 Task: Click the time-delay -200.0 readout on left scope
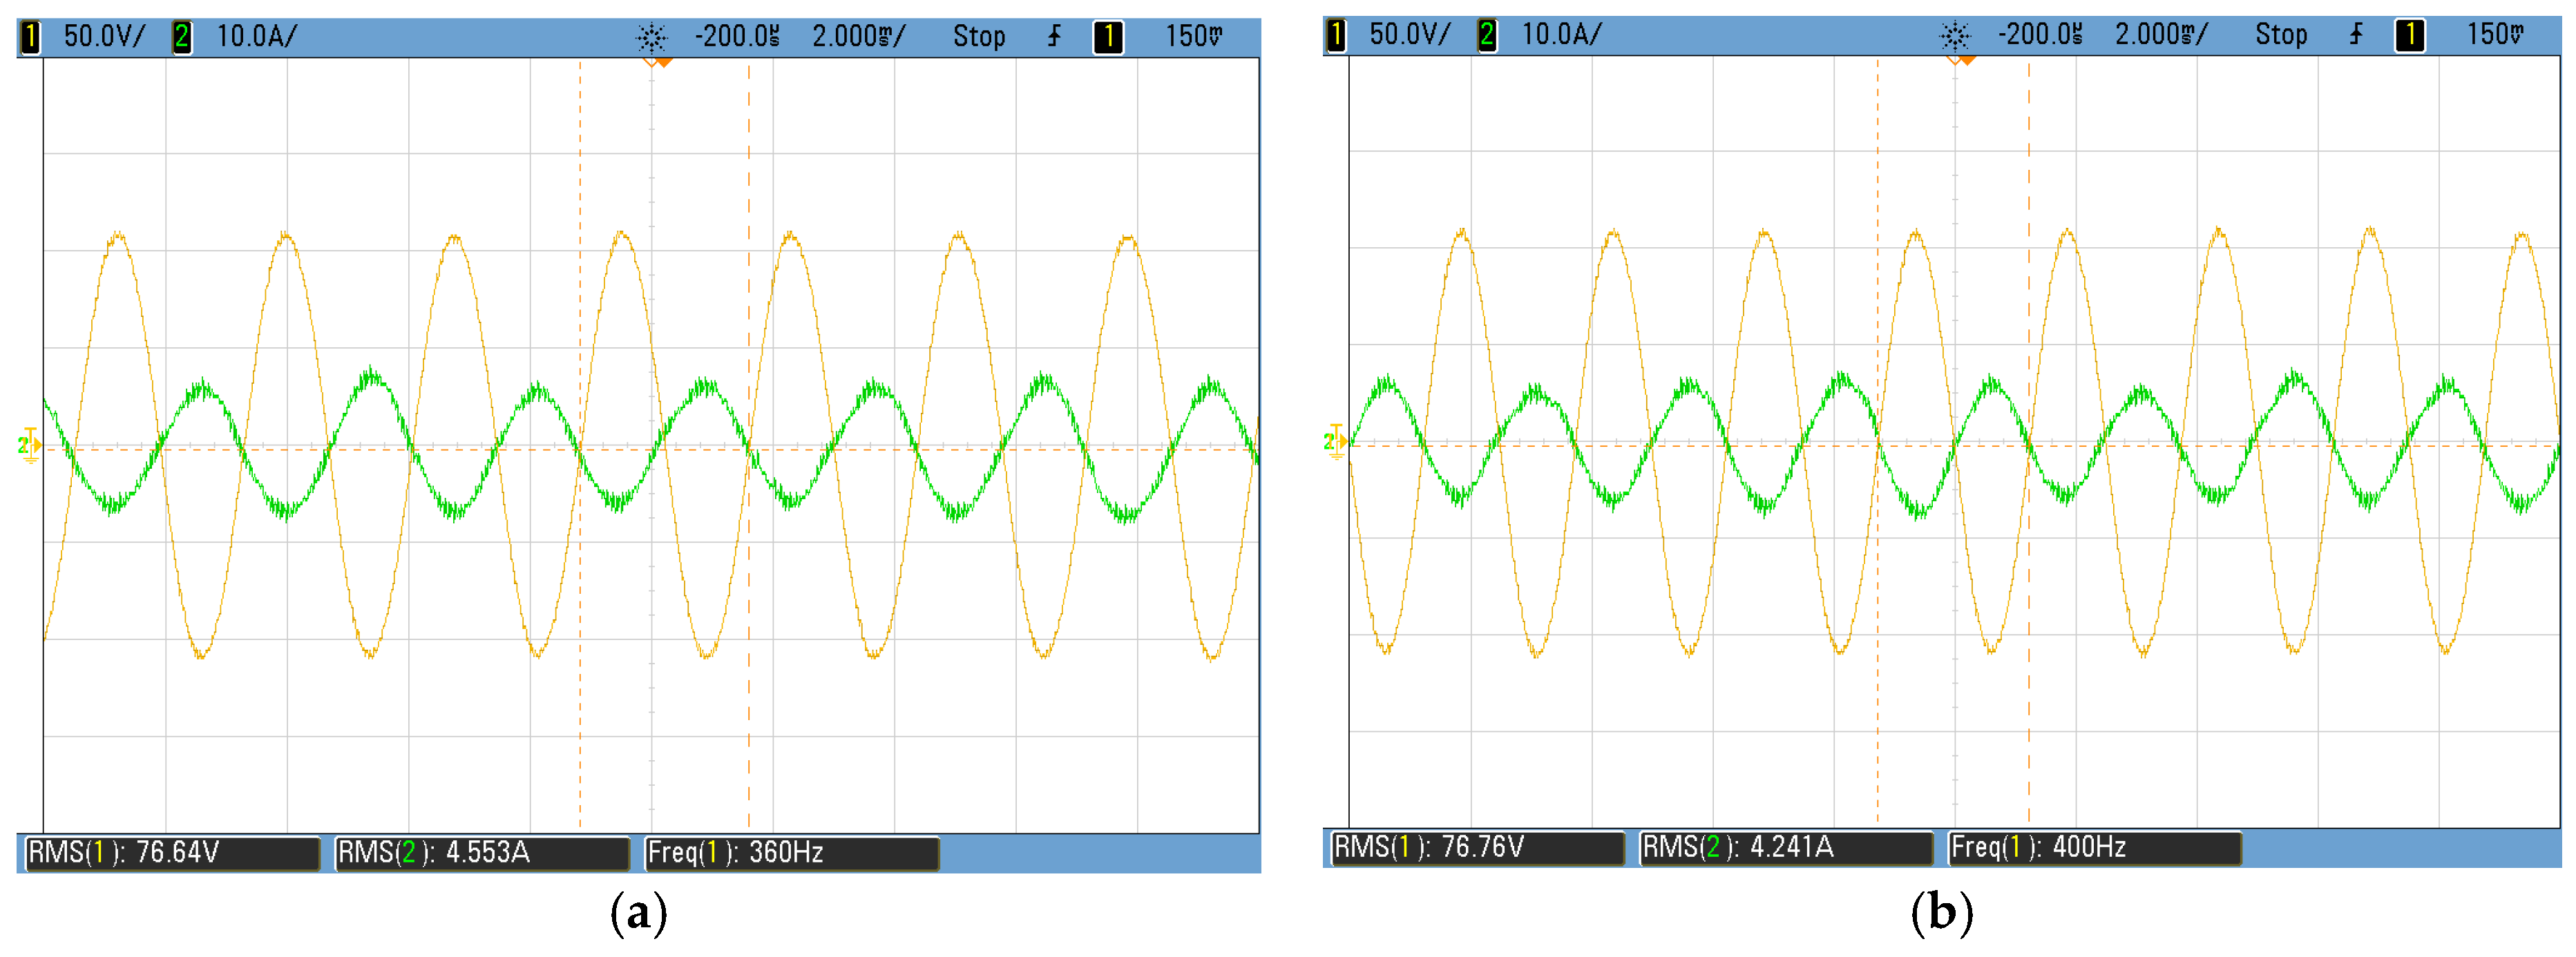click(x=737, y=37)
